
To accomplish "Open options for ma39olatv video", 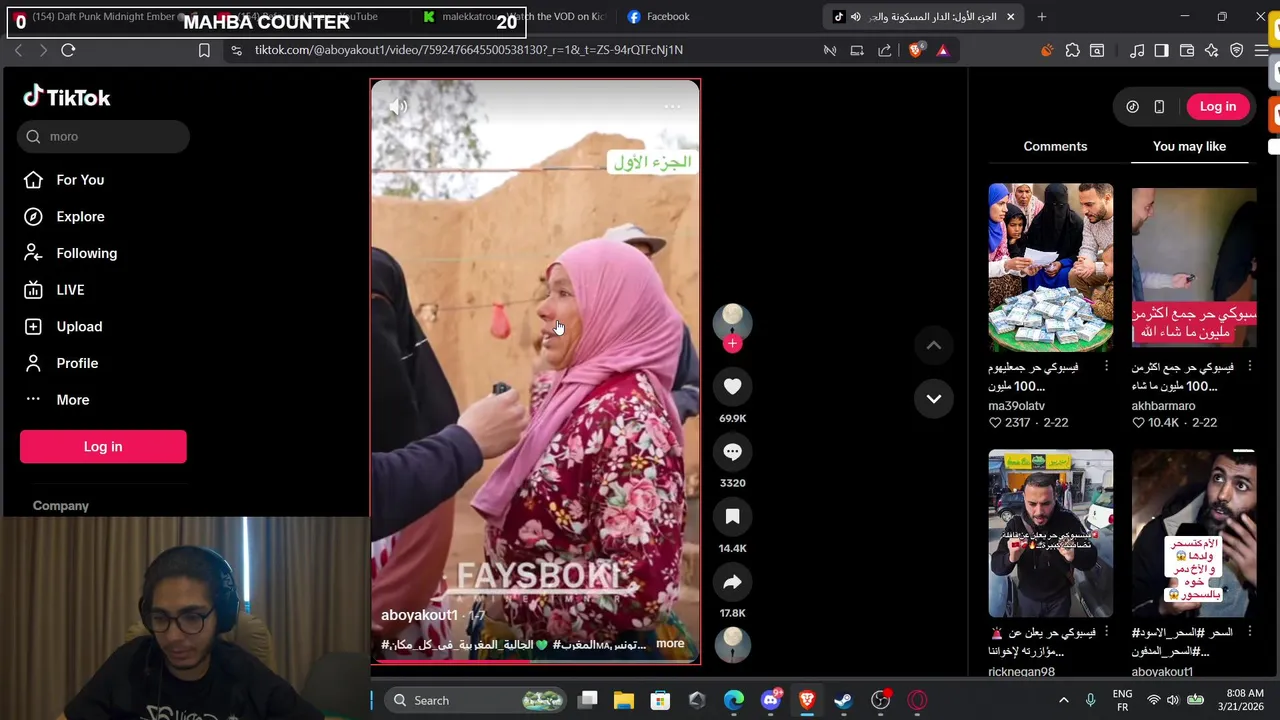I will pyautogui.click(x=1106, y=366).
